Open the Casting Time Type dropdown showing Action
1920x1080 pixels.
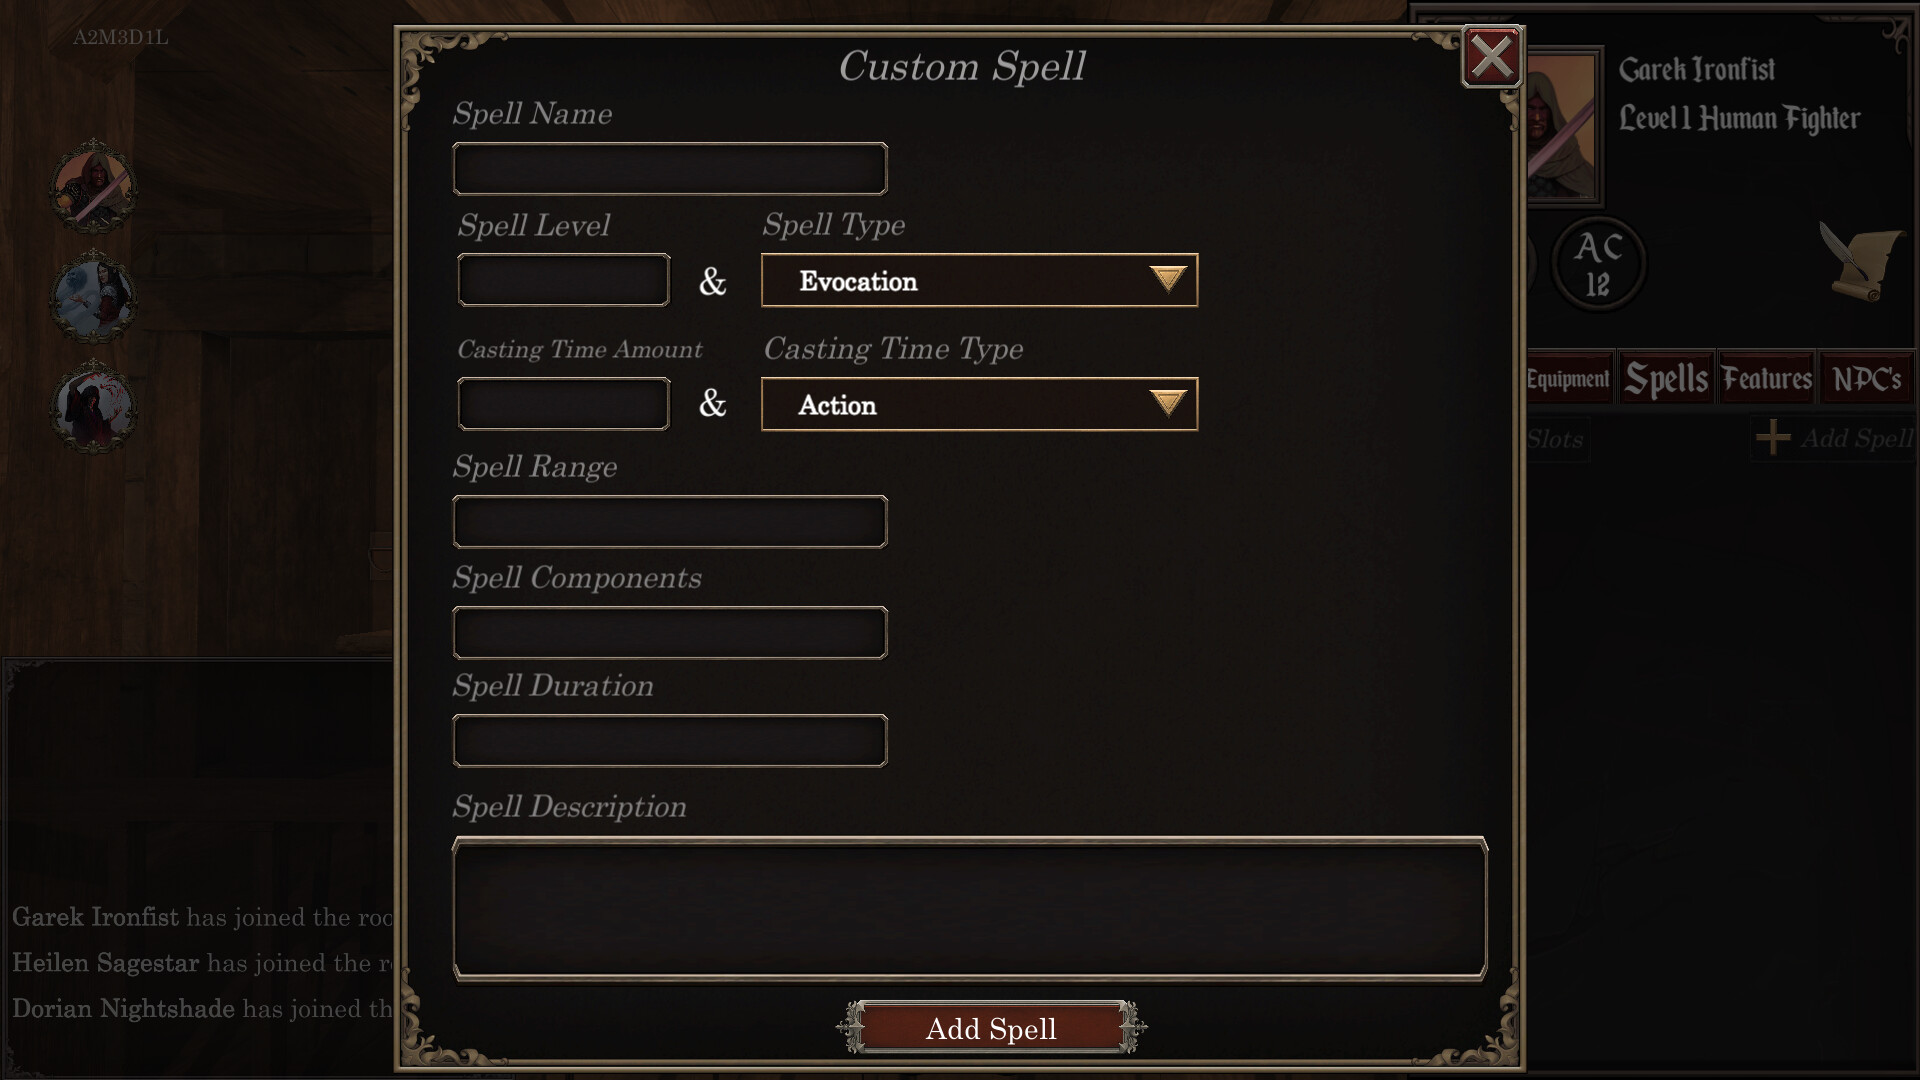pyautogui.click(x=979, y=405)
